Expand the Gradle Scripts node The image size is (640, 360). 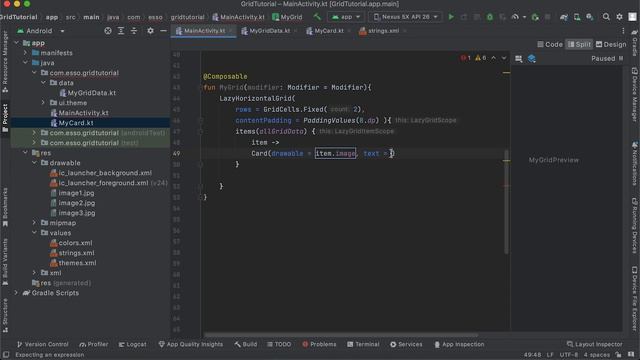pyautogui.click(x=17, y=293)
